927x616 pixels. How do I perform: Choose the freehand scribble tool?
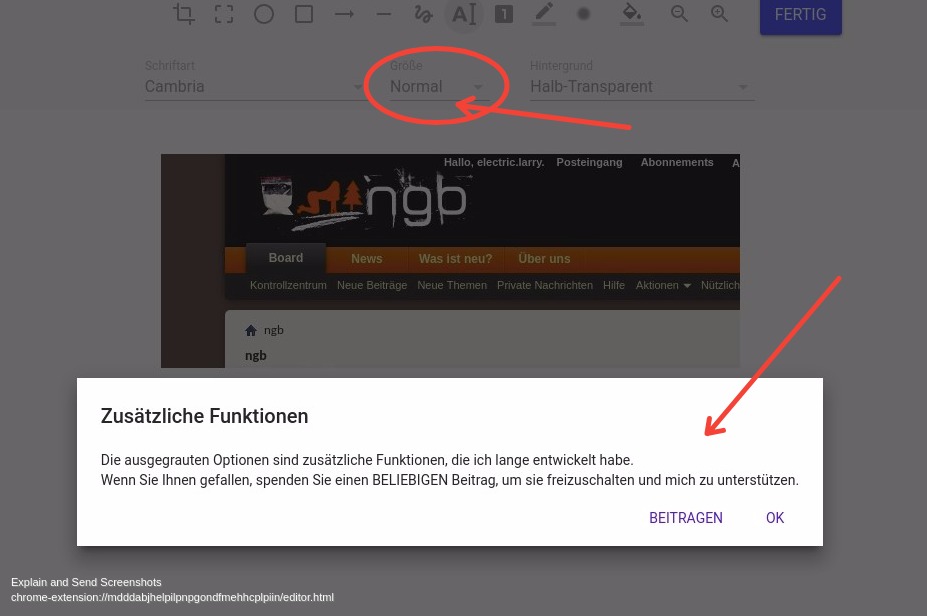click(424, 14)
